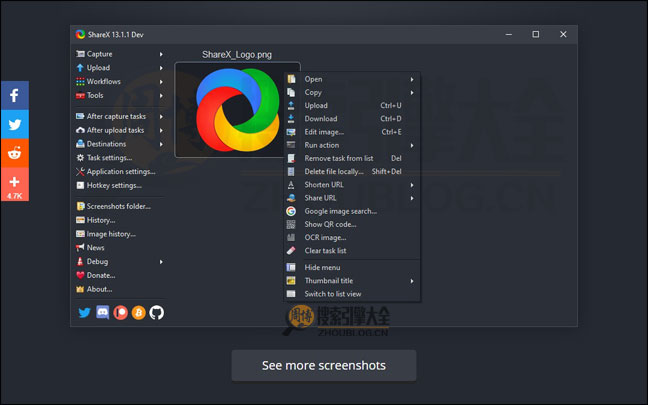Click the Google image search icon
648x405 pixels.
pyautogui.click(x=291, y=211)
